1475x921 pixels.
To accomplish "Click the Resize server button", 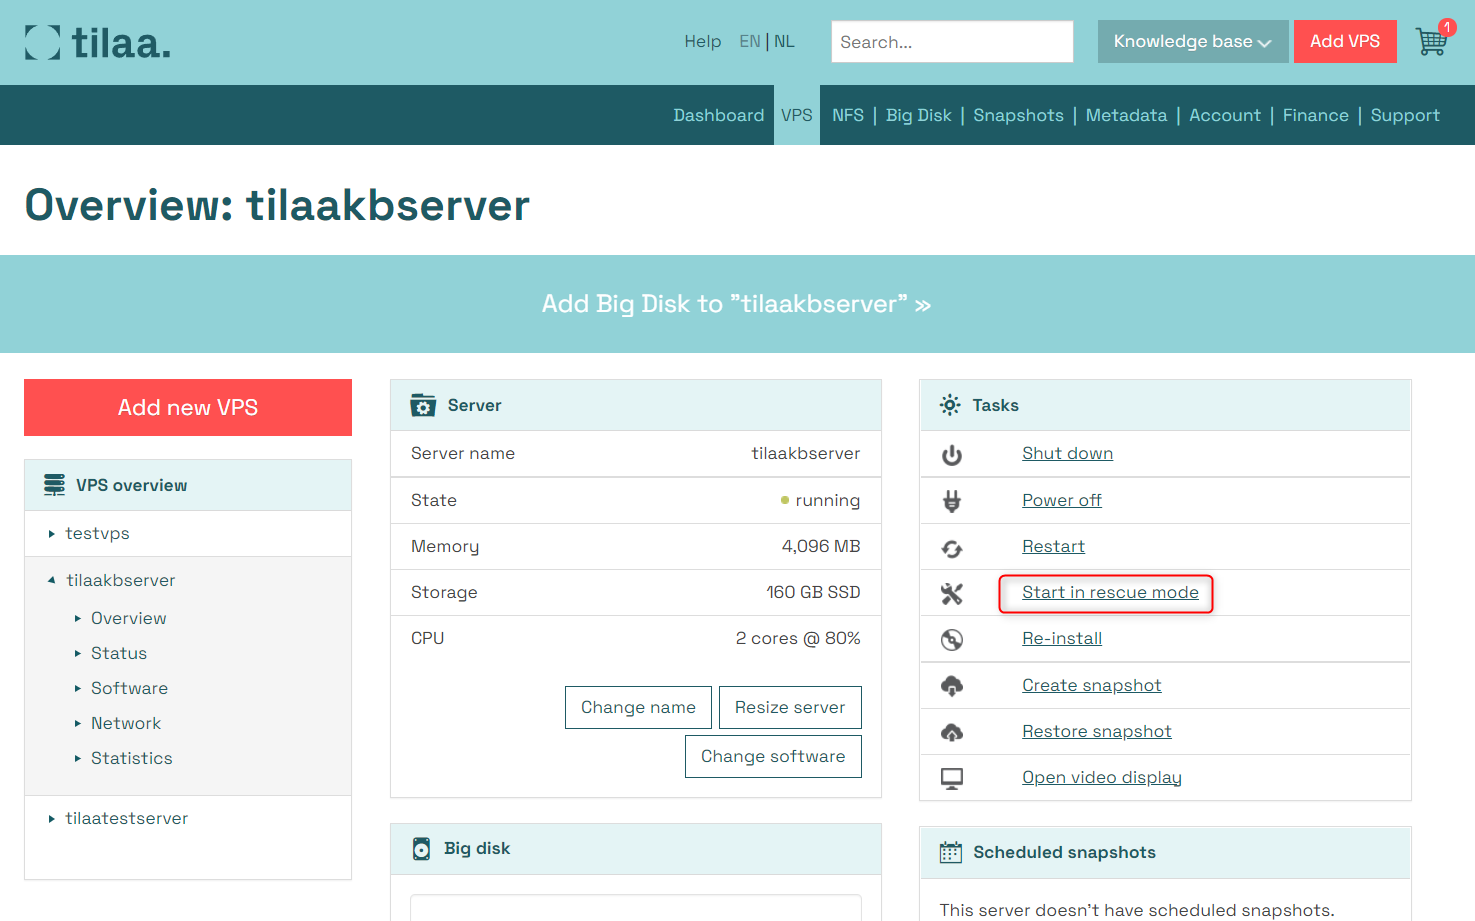I will pos(790,707).
